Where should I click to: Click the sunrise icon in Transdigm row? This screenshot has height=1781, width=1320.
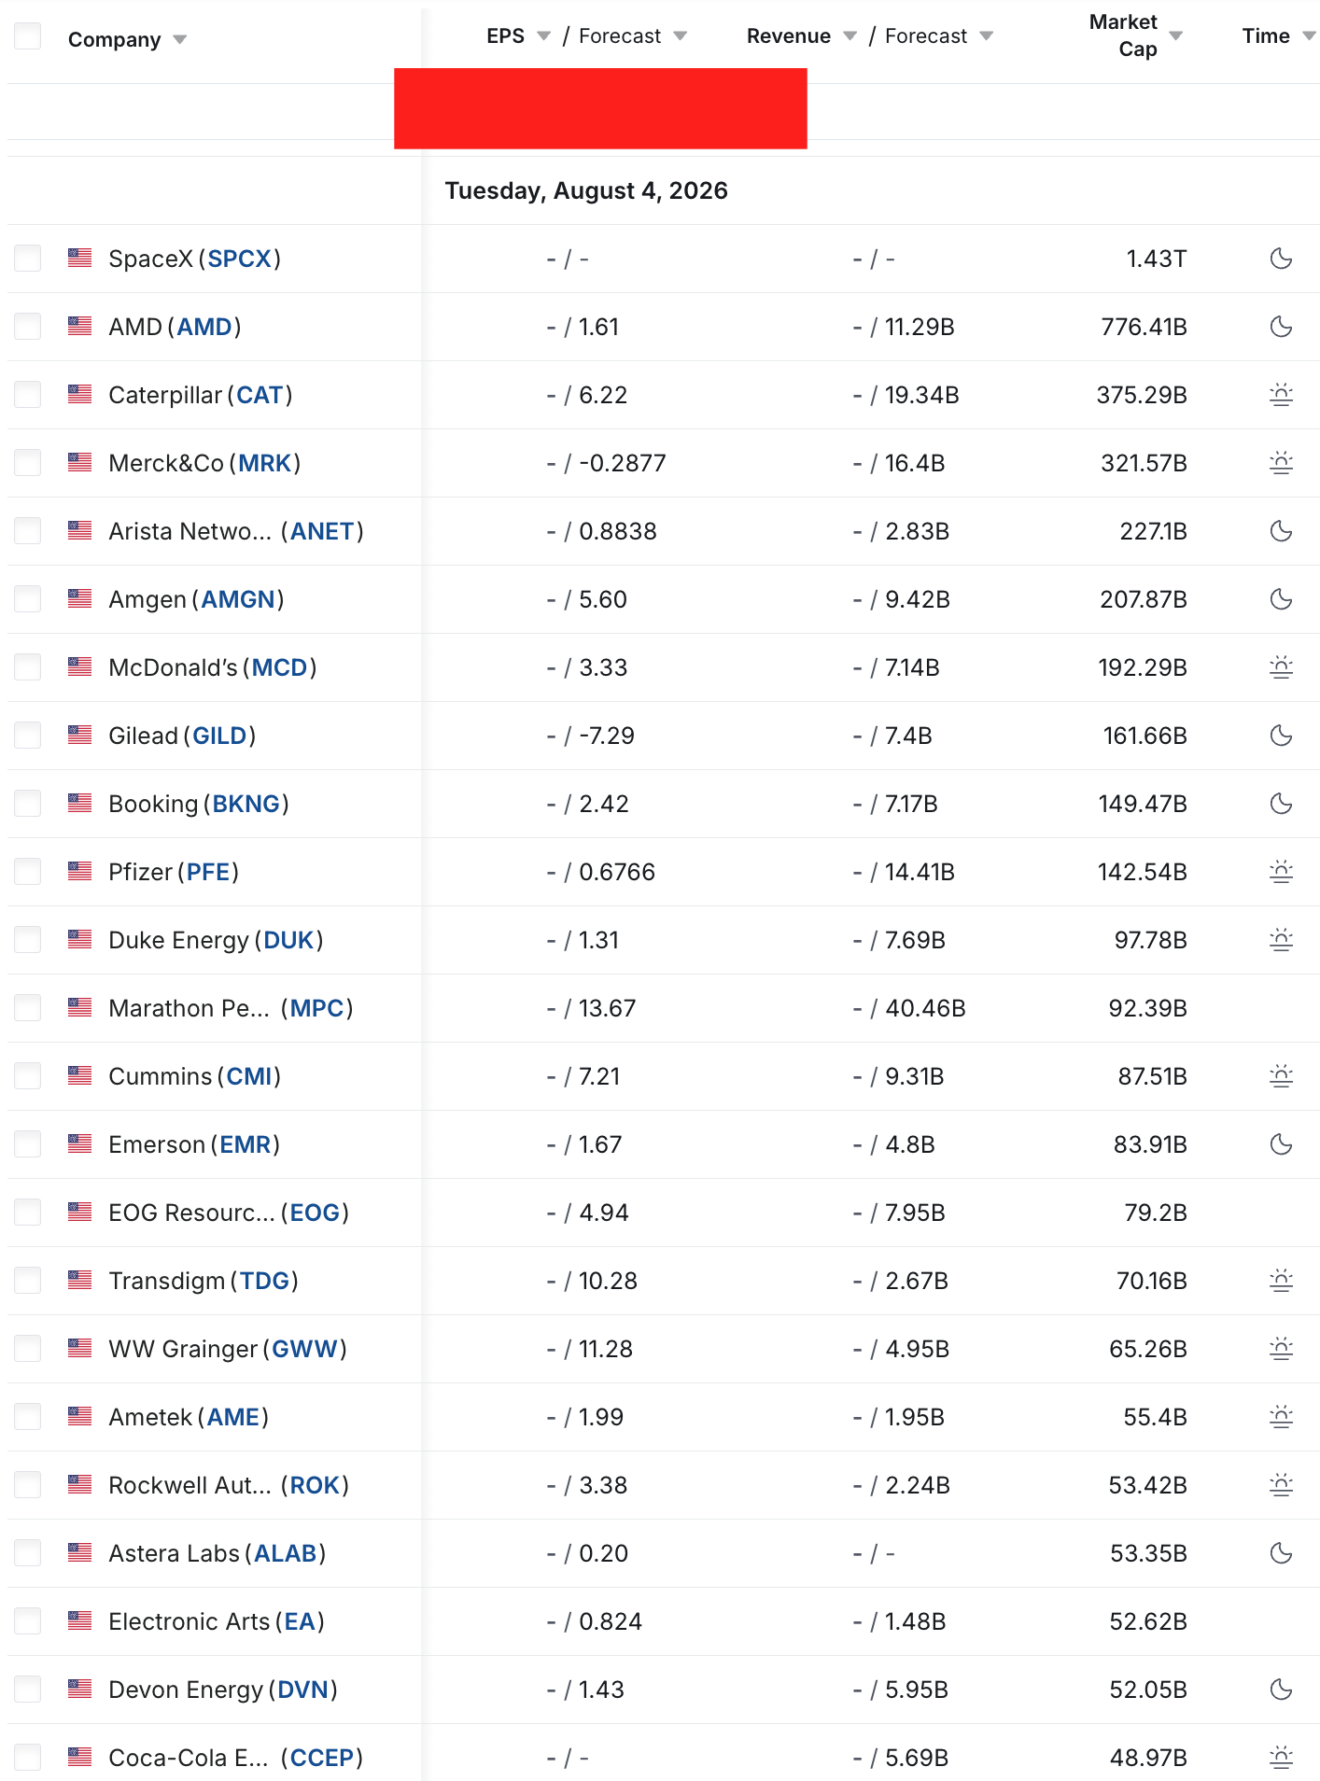point(1281,1280)
